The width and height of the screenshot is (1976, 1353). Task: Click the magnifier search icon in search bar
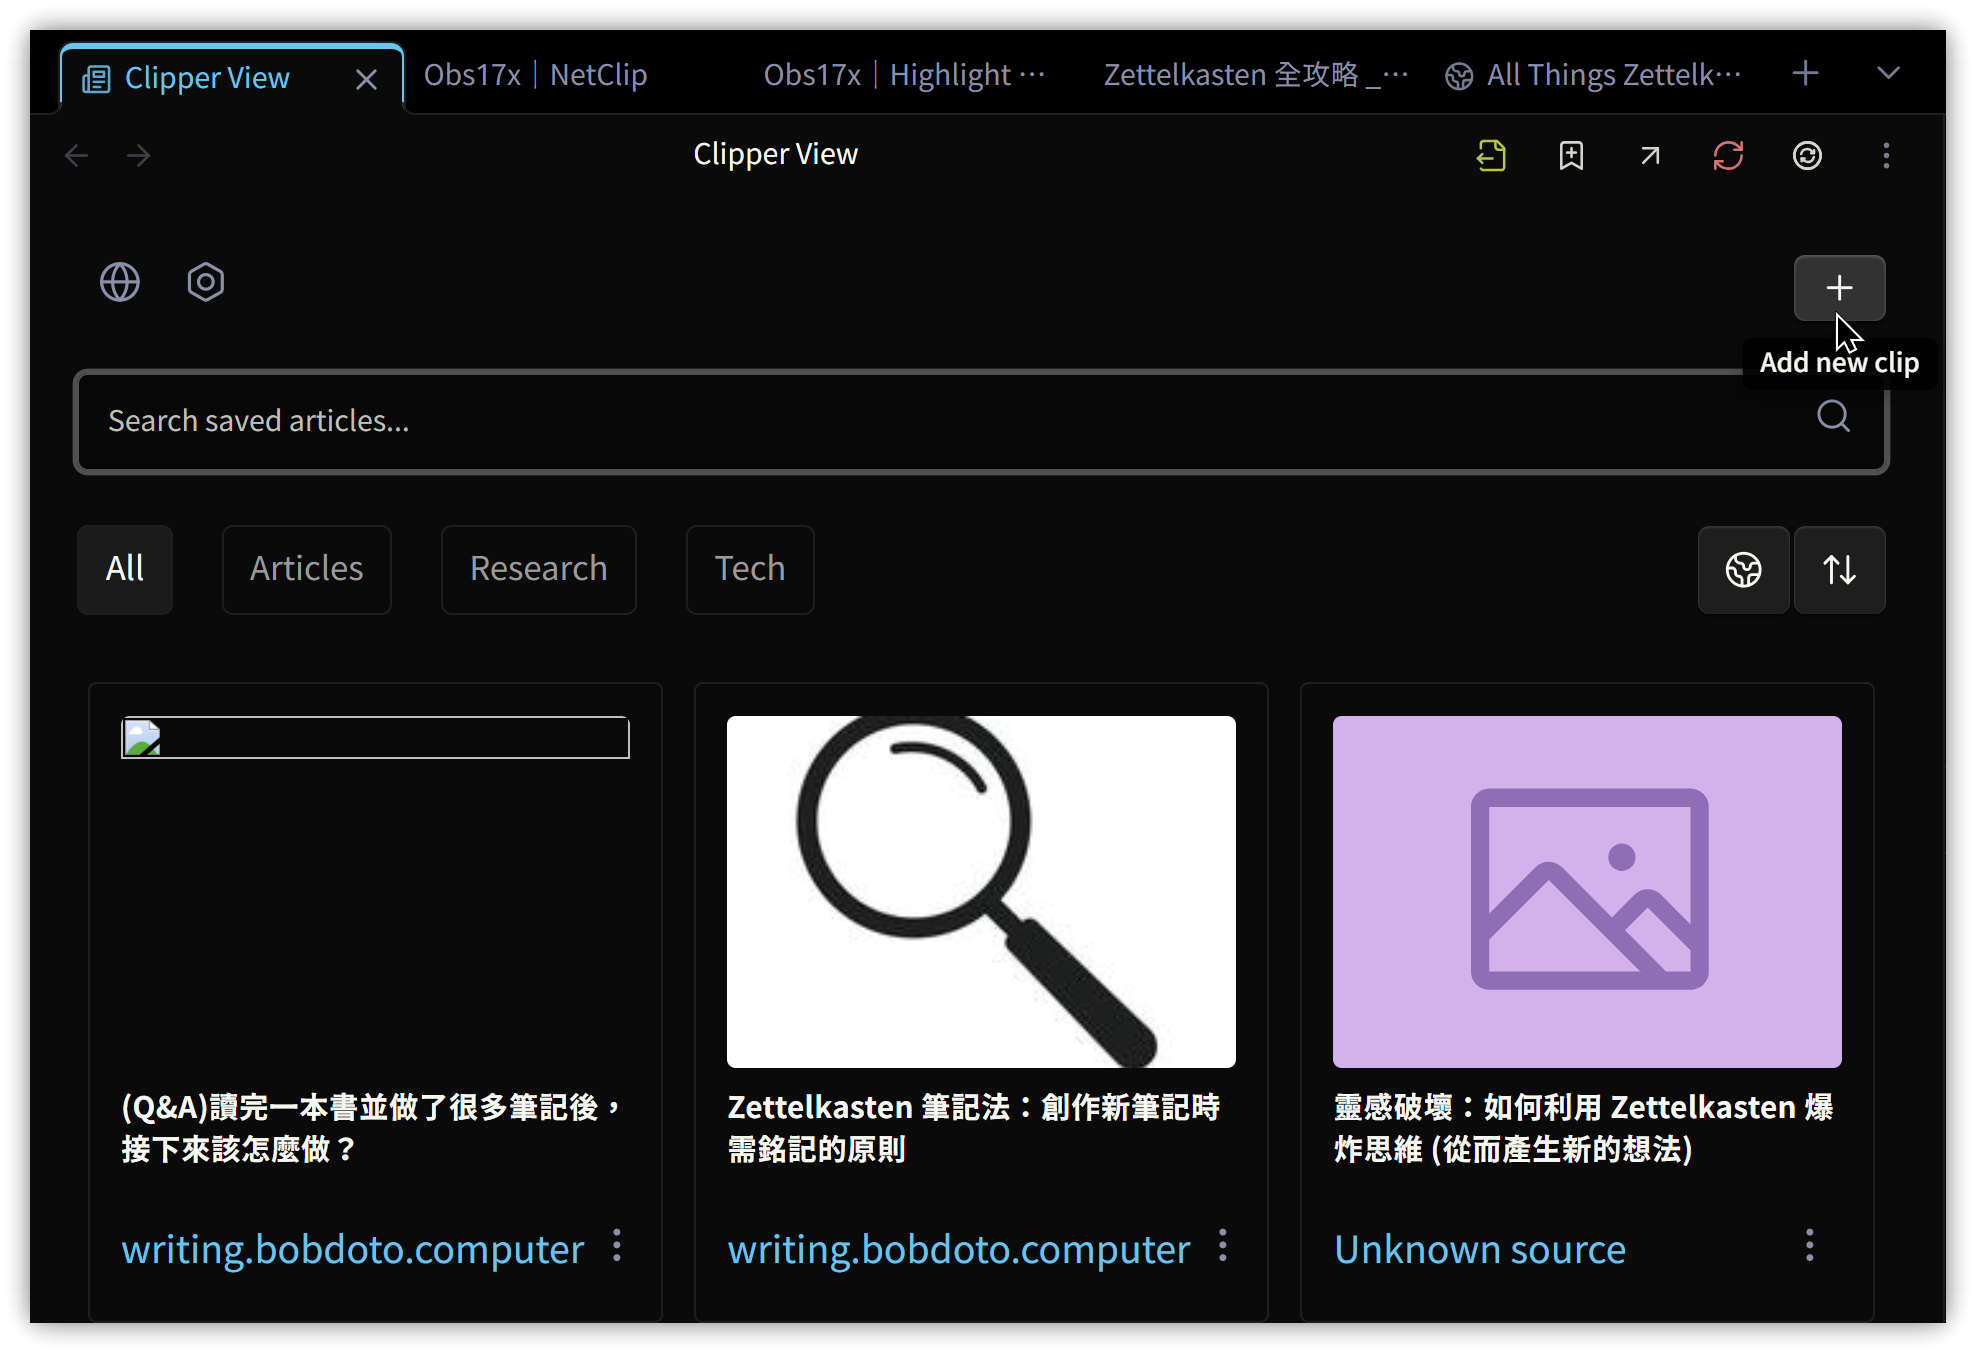tap(1832, 417)
